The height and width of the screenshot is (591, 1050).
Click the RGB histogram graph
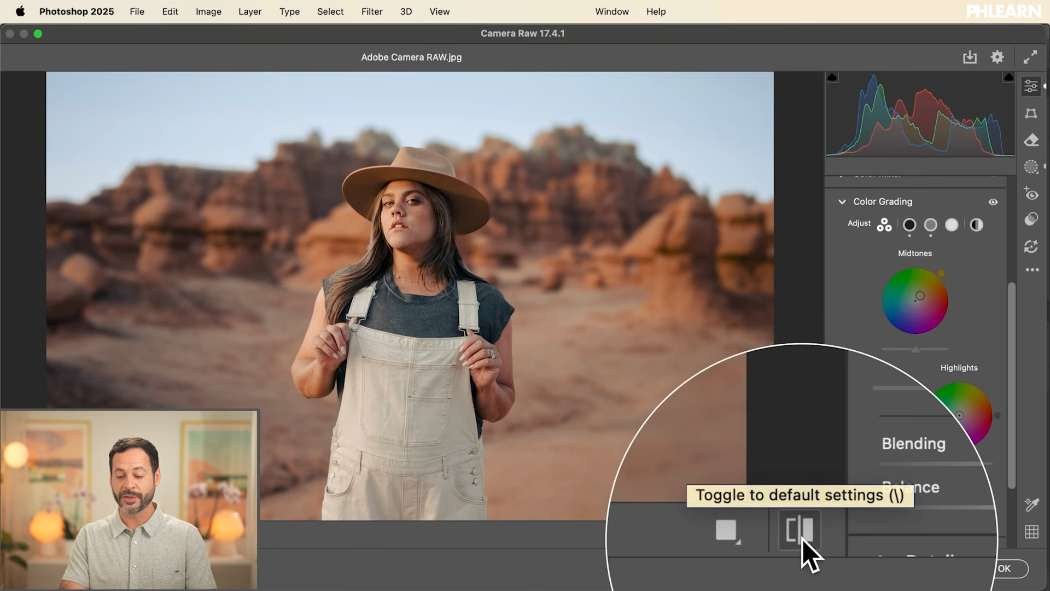click(x=920, y=114)
